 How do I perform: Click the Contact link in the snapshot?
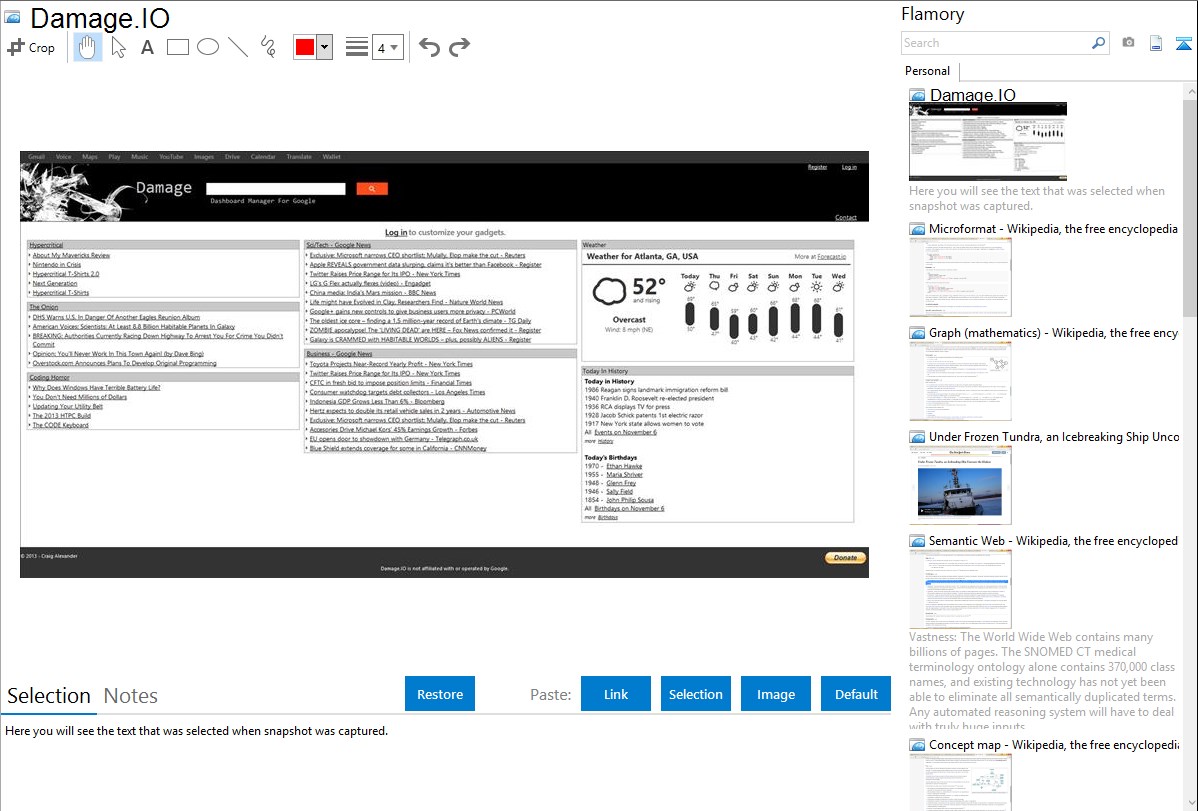click(x=846, y=218)
